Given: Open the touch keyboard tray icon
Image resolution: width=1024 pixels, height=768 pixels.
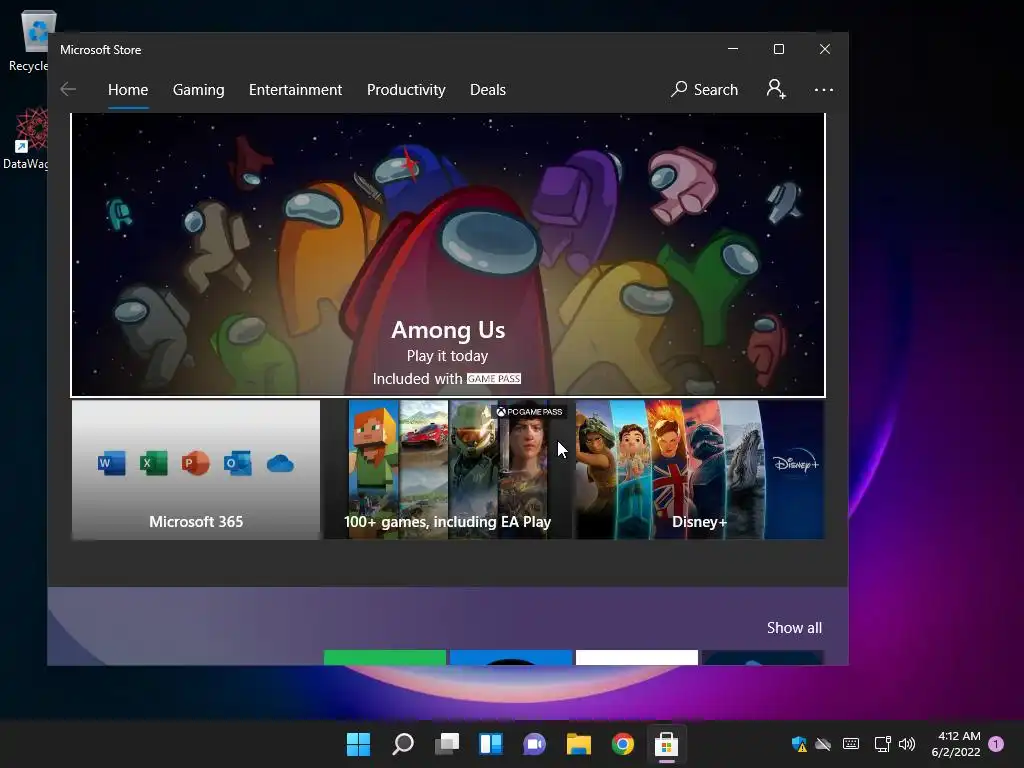Looking at the screenshot, I should pos(851,744).
